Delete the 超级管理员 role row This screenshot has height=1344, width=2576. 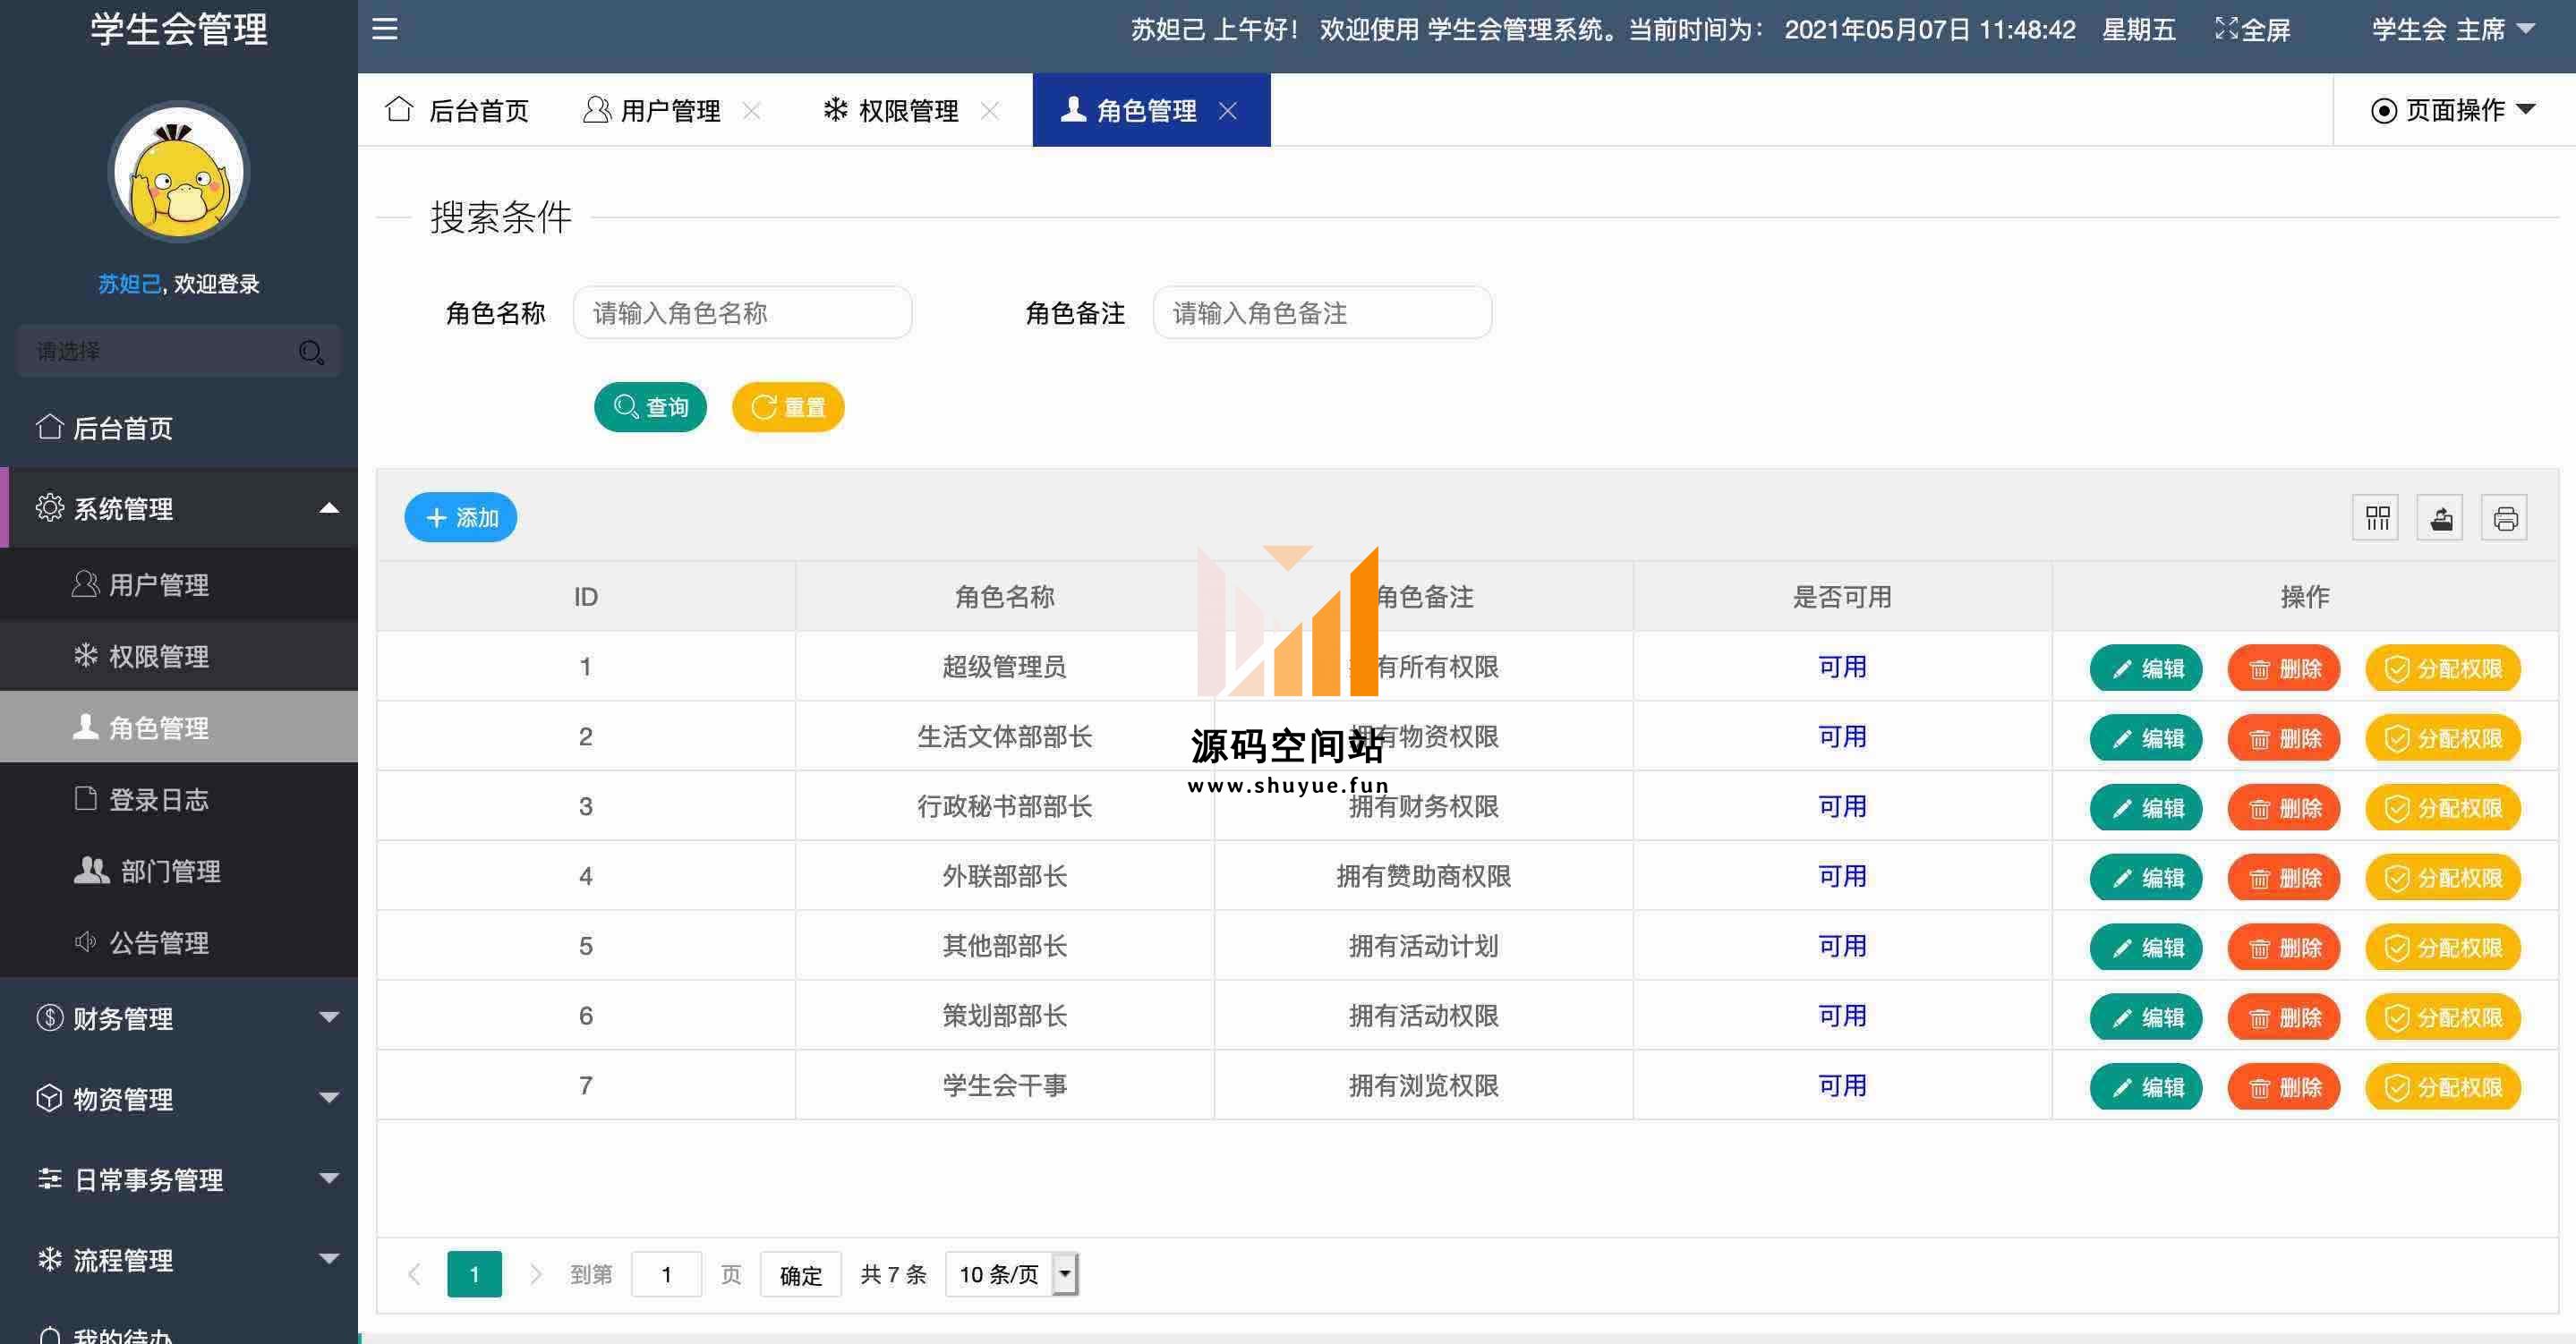(x=2284, y=668)
